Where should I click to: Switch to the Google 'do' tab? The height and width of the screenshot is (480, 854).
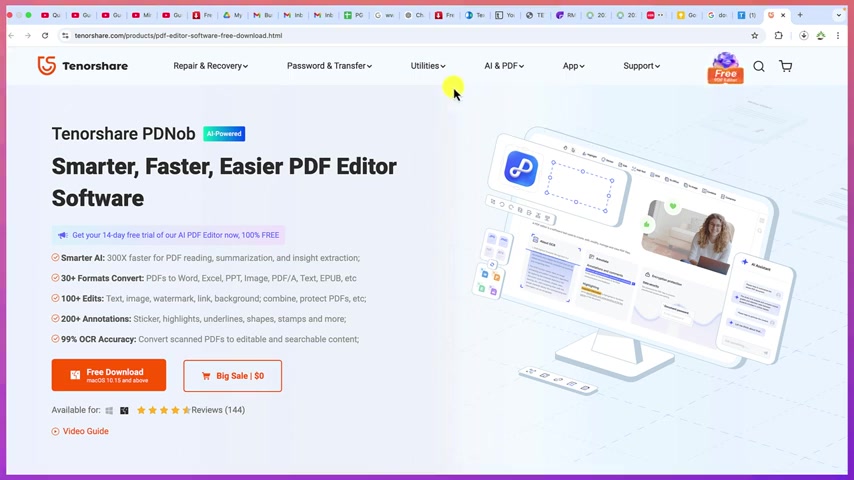point(717,15)
